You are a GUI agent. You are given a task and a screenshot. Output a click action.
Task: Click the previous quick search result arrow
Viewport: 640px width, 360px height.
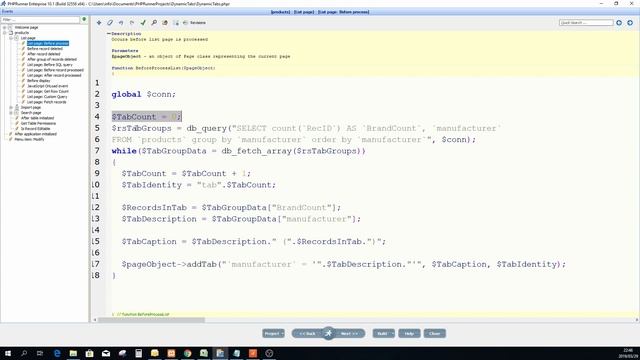coord(619,23)
